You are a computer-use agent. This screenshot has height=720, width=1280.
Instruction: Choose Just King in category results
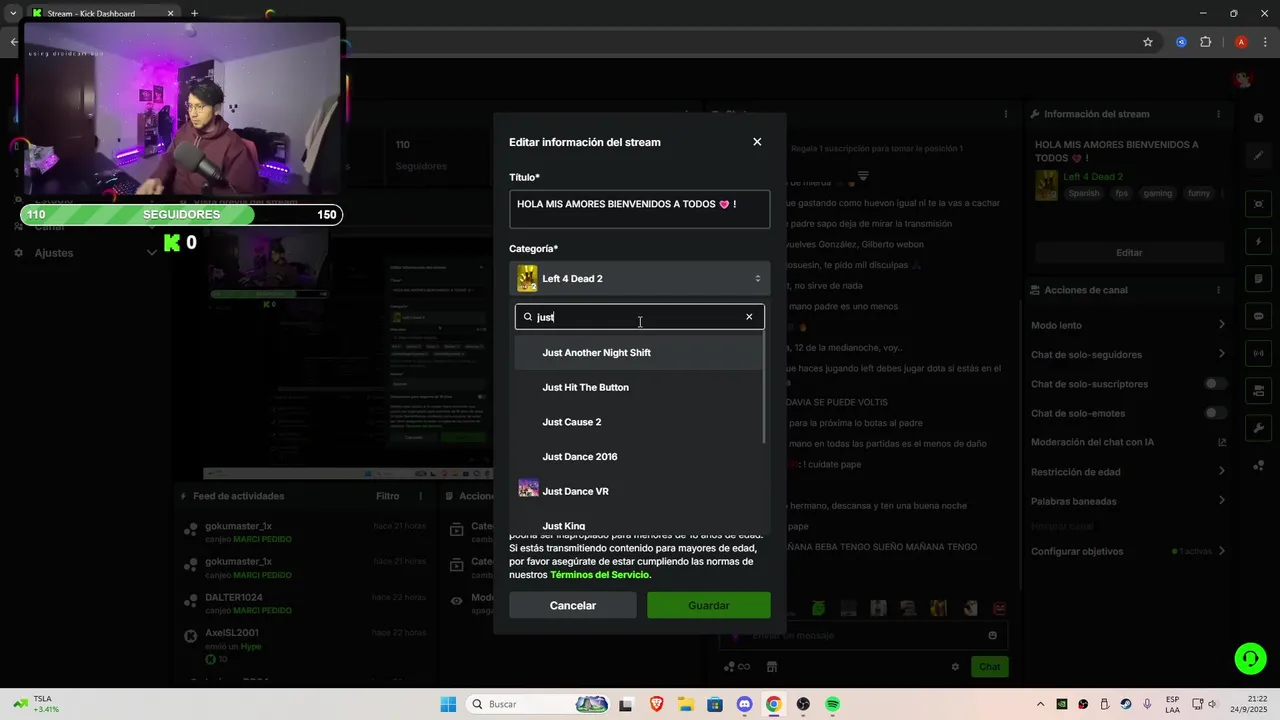click(638, 524)
